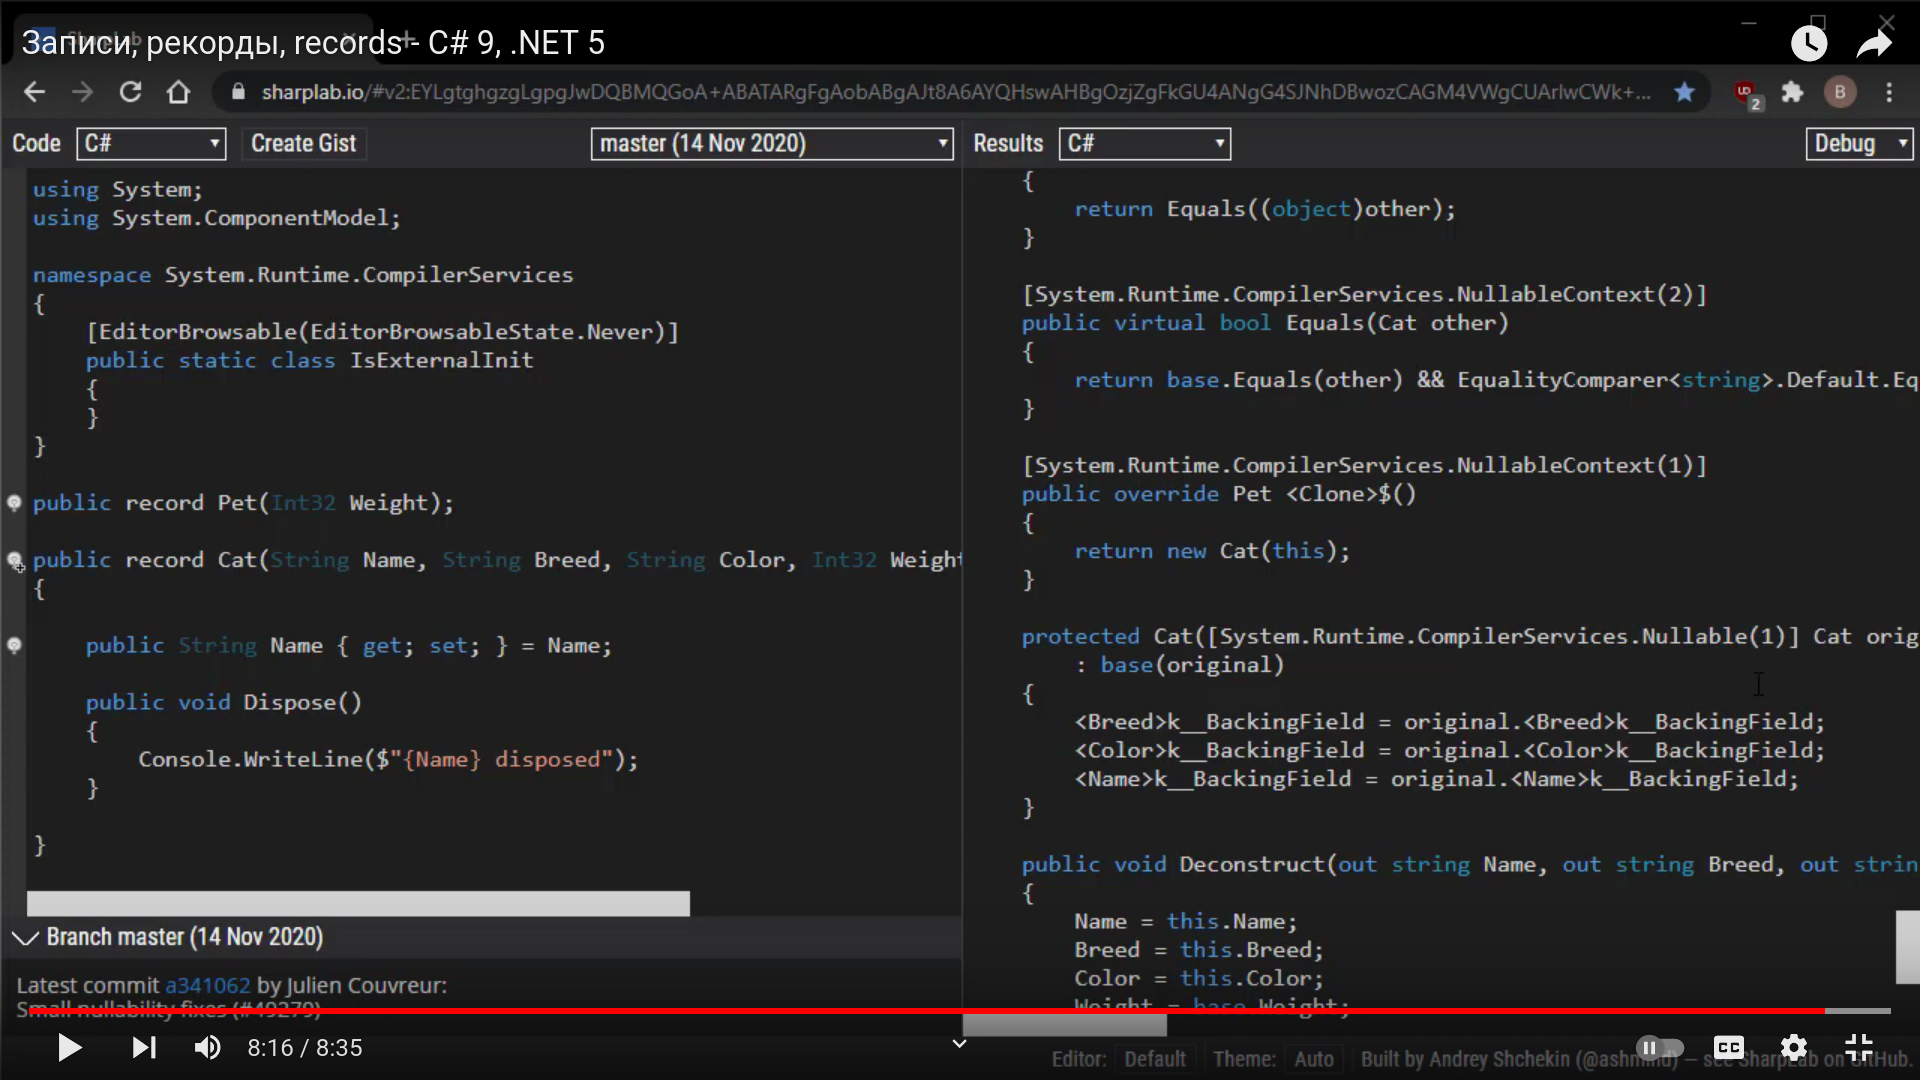Skip to next video
This screenshot has height=1080, width=1920.
tap(144, 1047)
